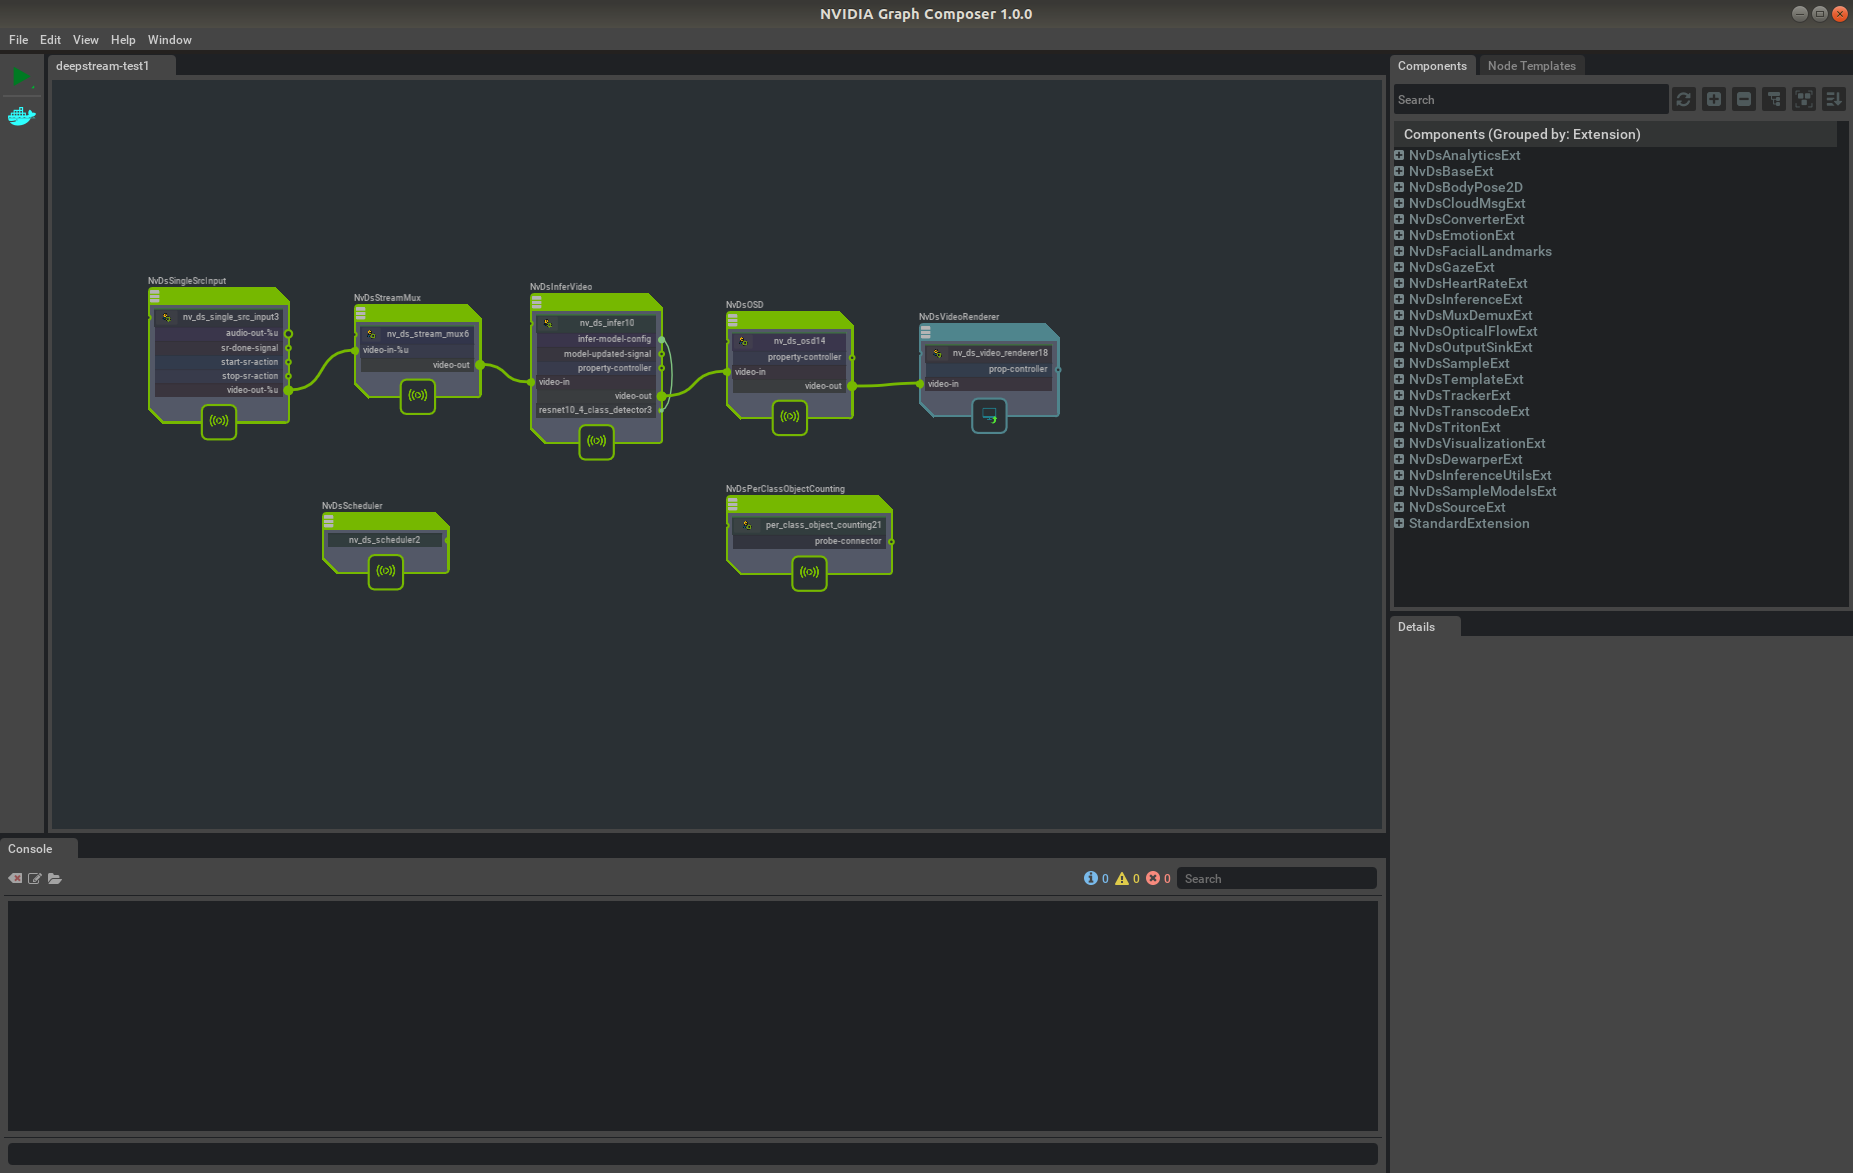The image size is (1853, 1173).
Task: Click the Docker whale icon in sidebar
Action: pyautogui.click(x=21, y=116)
